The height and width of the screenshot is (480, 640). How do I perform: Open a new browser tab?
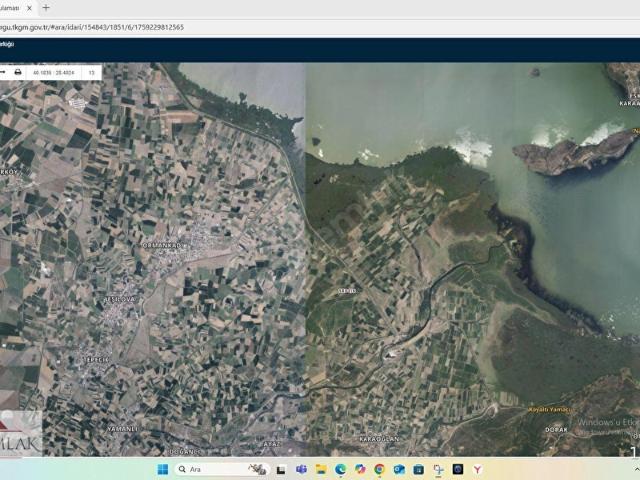tap(46, 7)
